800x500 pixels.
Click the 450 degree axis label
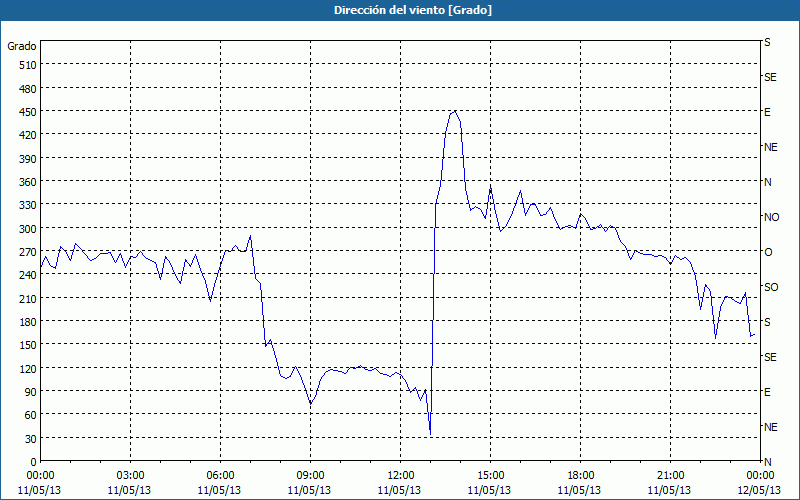28,112
